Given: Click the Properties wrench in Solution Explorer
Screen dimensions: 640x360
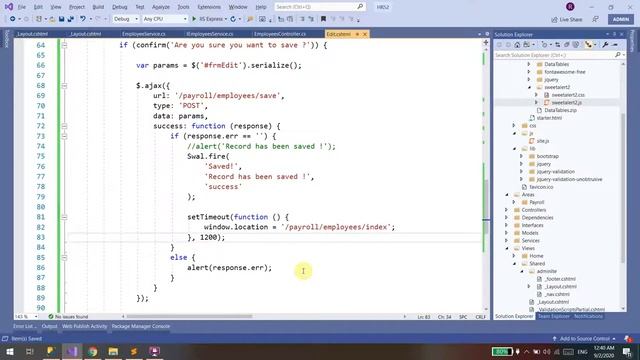Looking at the screenshot, I should point(605,45).
